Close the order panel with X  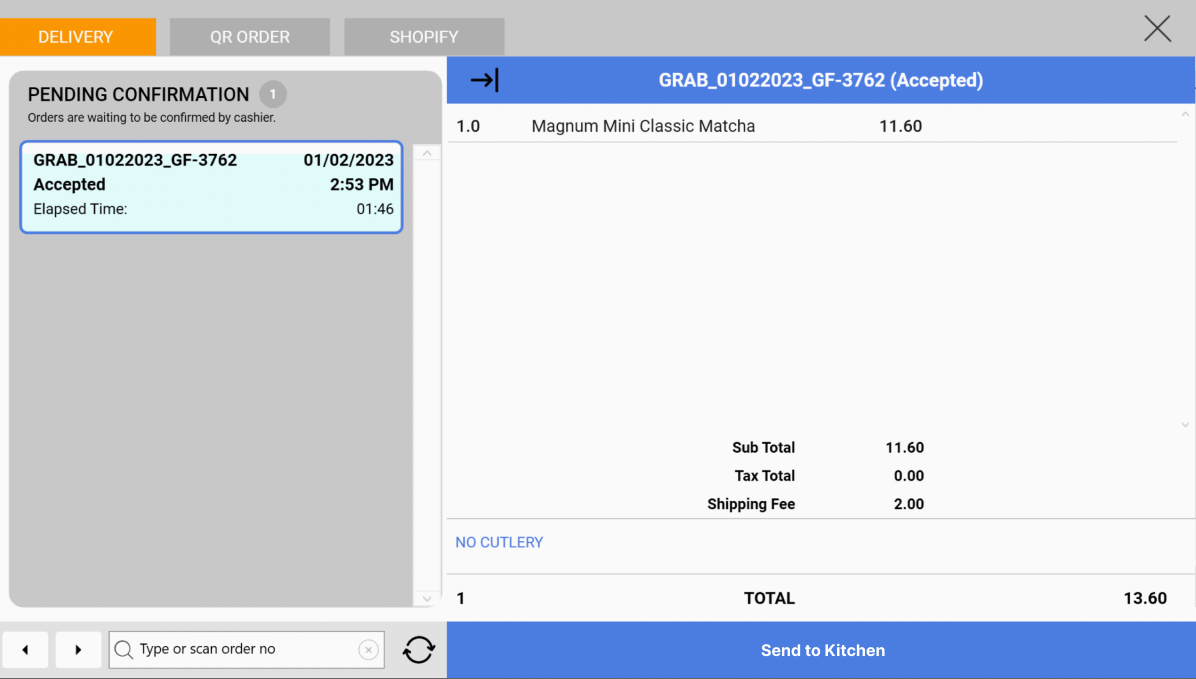click(1157, 29)
